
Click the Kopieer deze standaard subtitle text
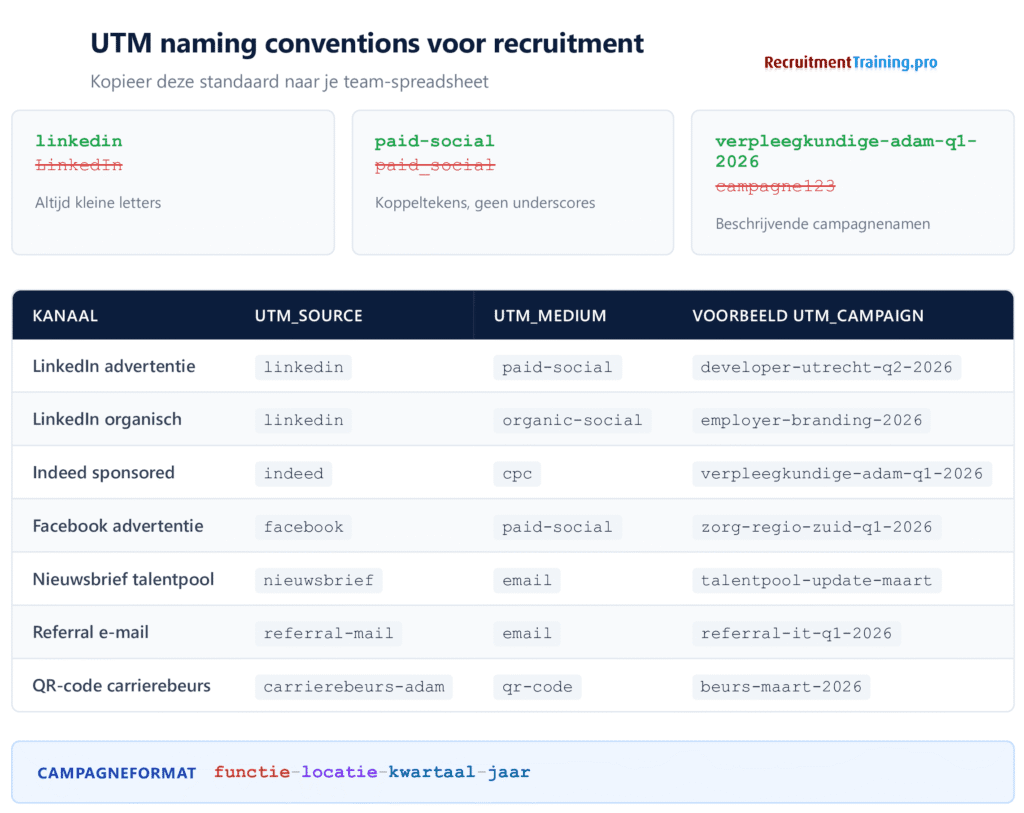pyautogui.click(x=287, y=82)
